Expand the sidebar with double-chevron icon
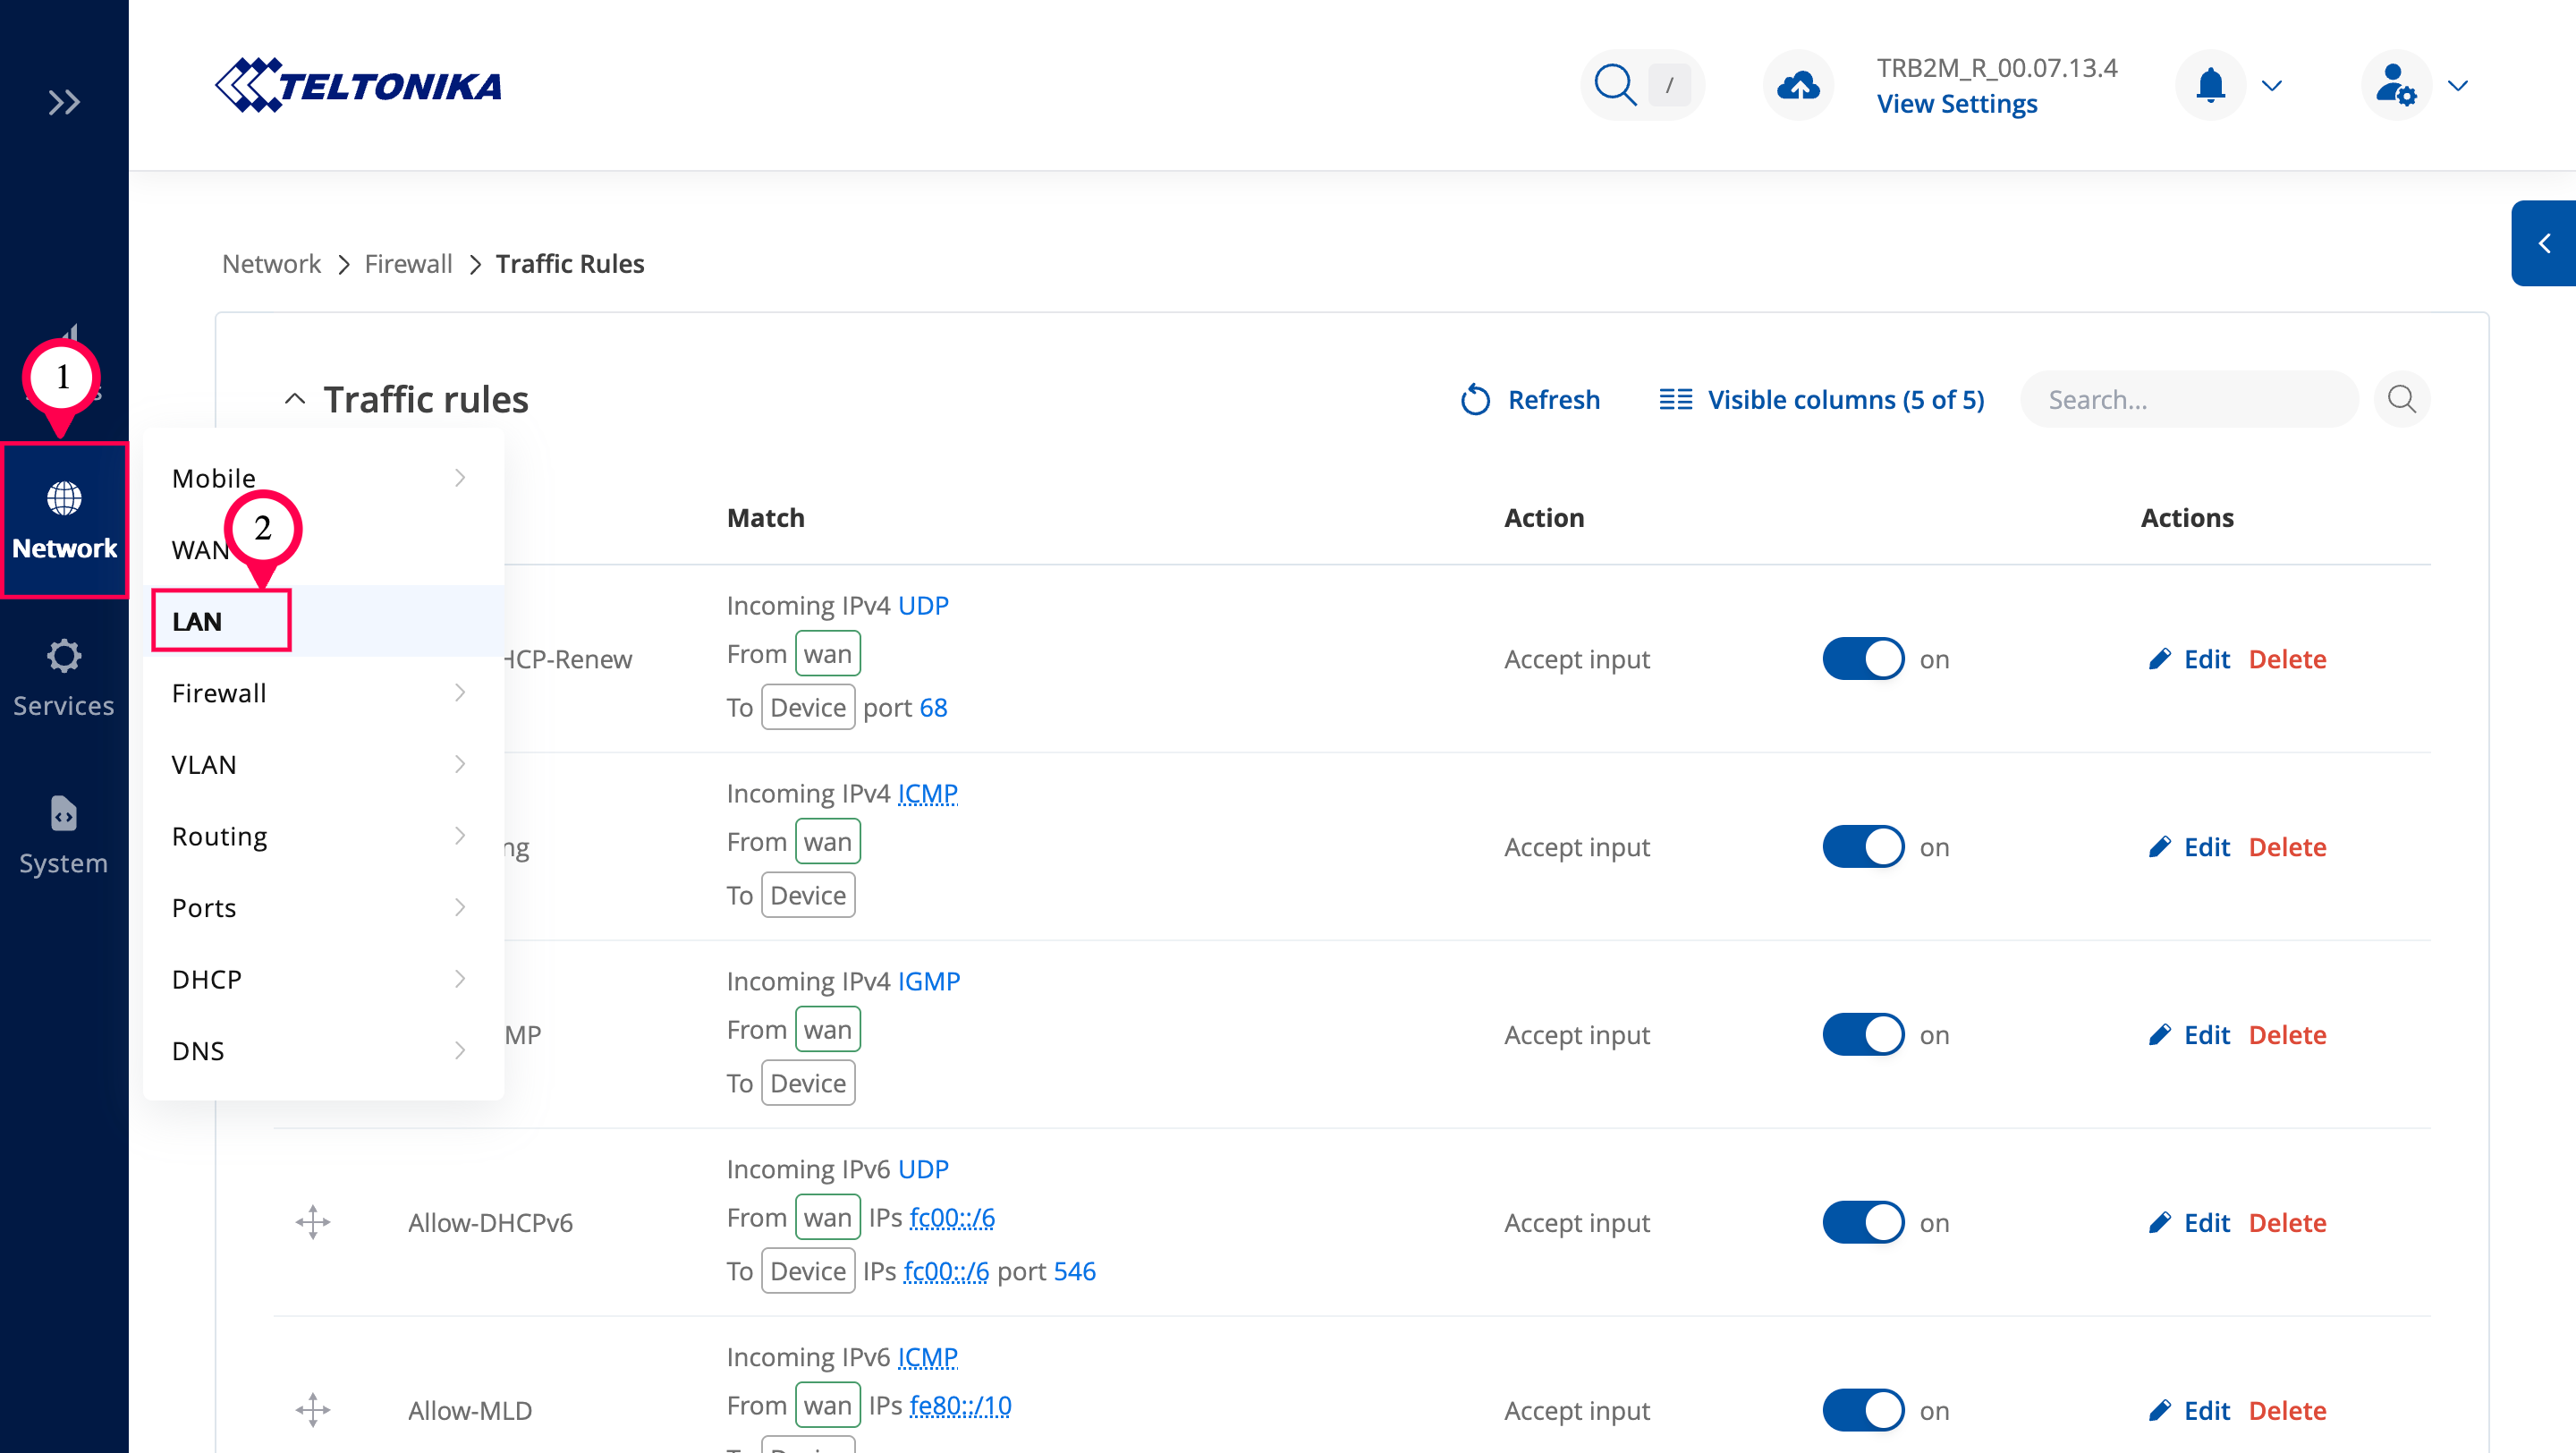This screenshot has width=2576, height=1453. [x=64, y=102]
